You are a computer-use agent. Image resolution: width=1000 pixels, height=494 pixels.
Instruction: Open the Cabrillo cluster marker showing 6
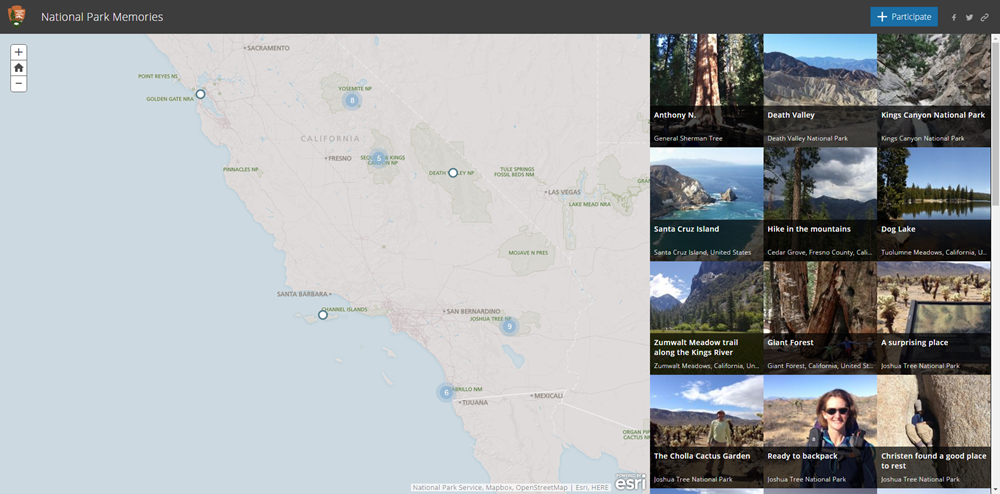point(446,392)
